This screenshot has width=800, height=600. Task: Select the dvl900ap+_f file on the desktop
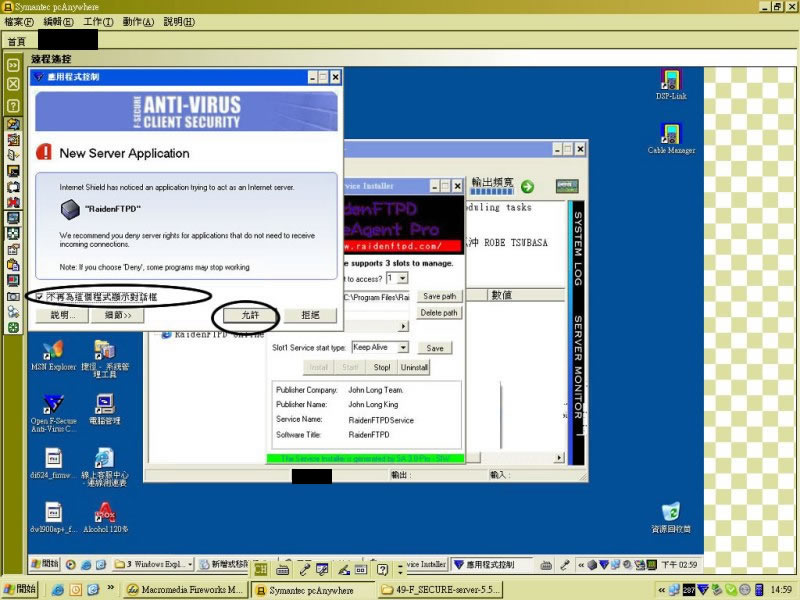coord(53,517)
